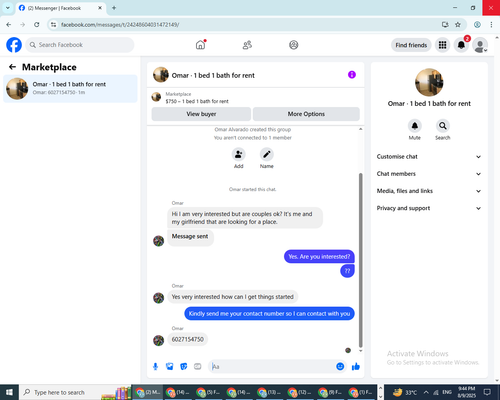Open the Marketplace listing thumbnail in chat header
The width and height of the screenshot is (500, 400).
coord(156,97)
